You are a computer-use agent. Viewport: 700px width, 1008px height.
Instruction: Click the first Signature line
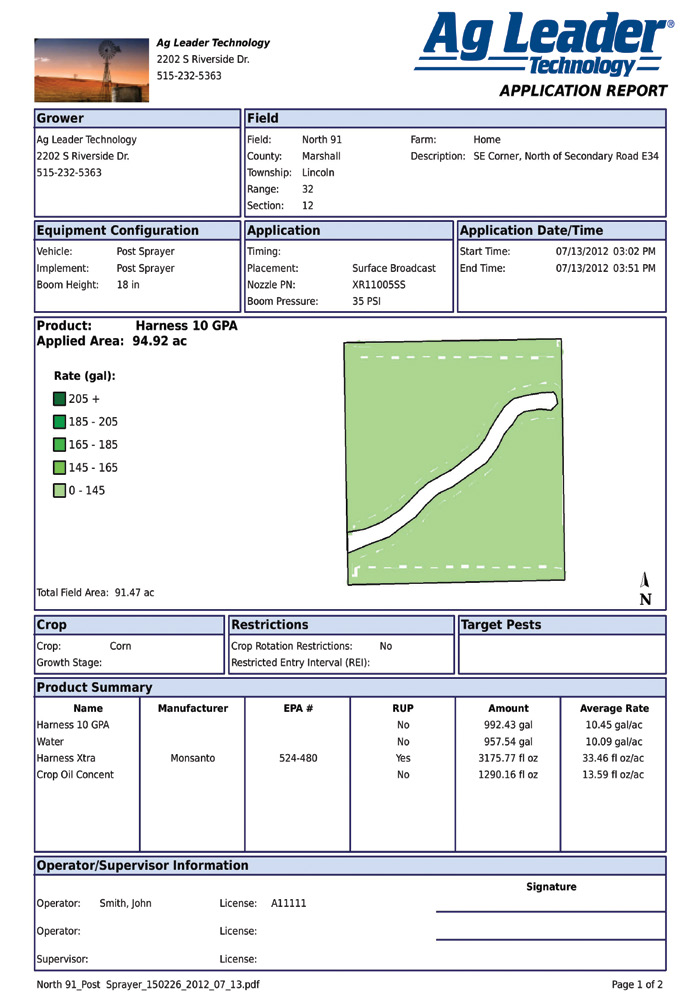[x=550, y=910]
